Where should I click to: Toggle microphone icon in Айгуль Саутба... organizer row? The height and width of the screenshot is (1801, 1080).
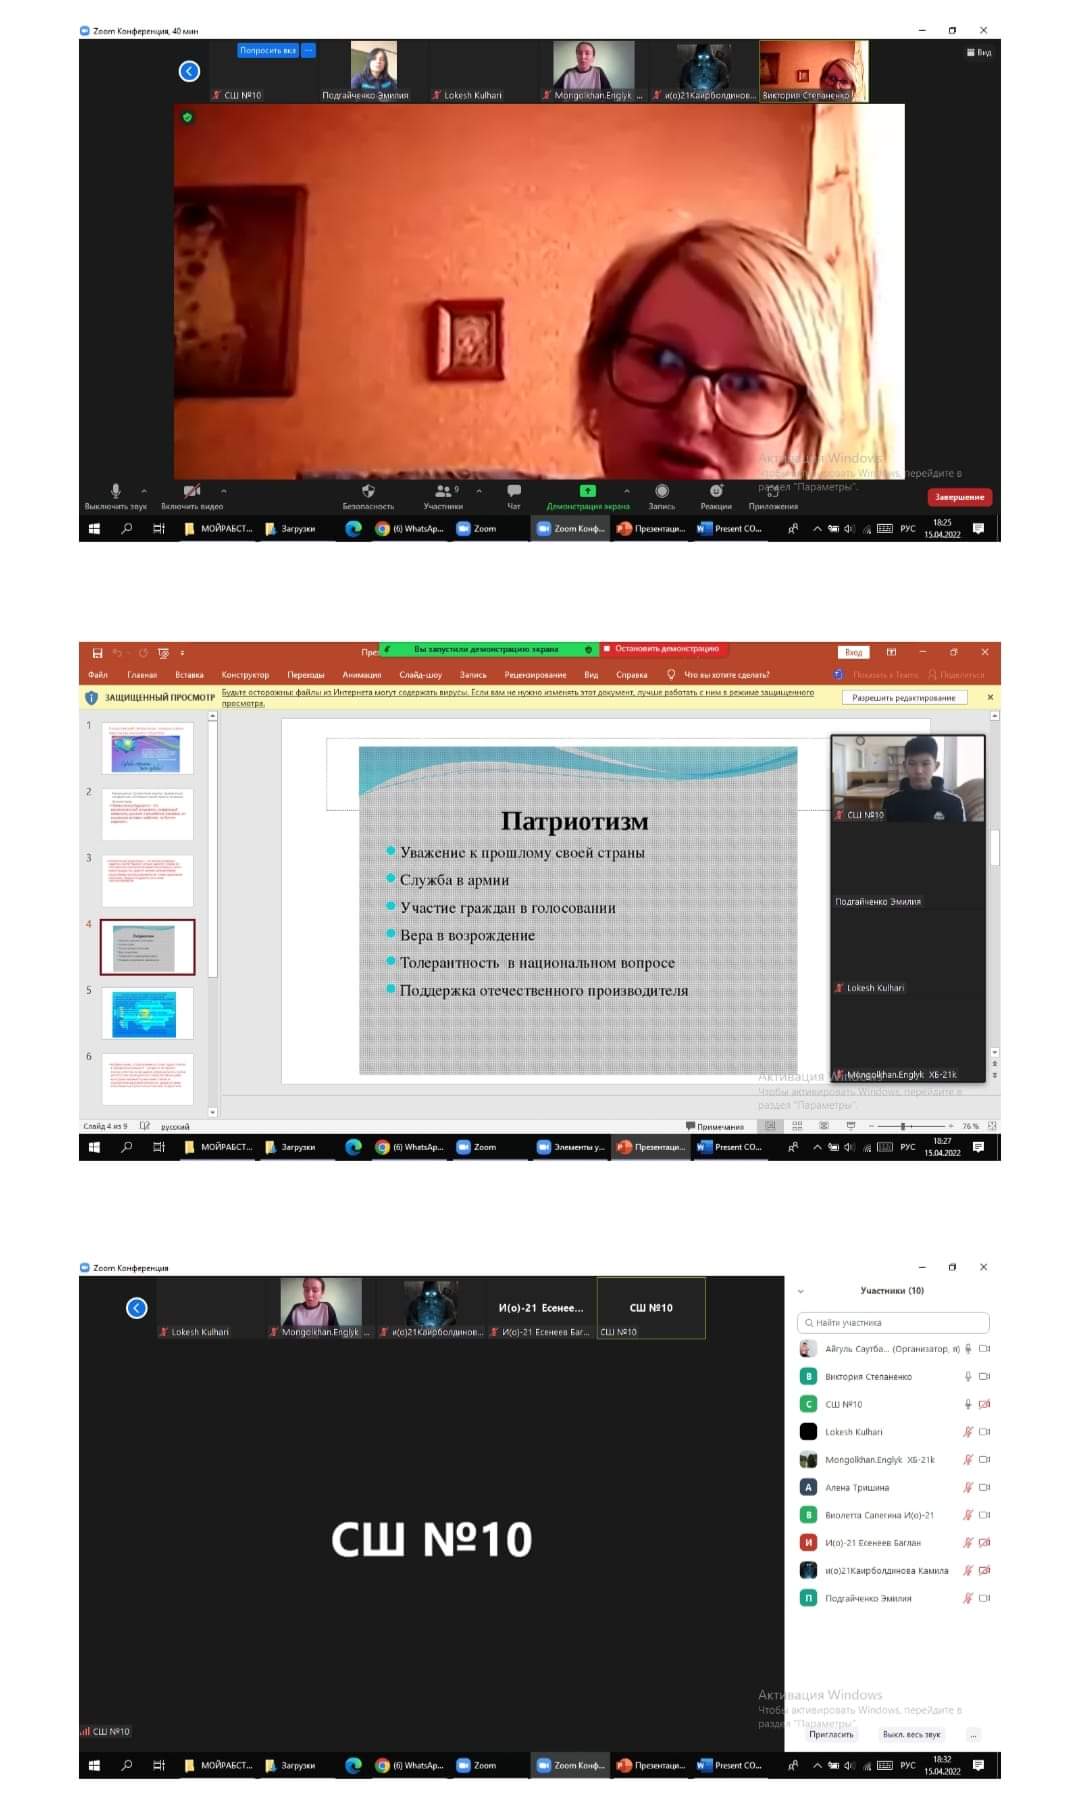968,1348
